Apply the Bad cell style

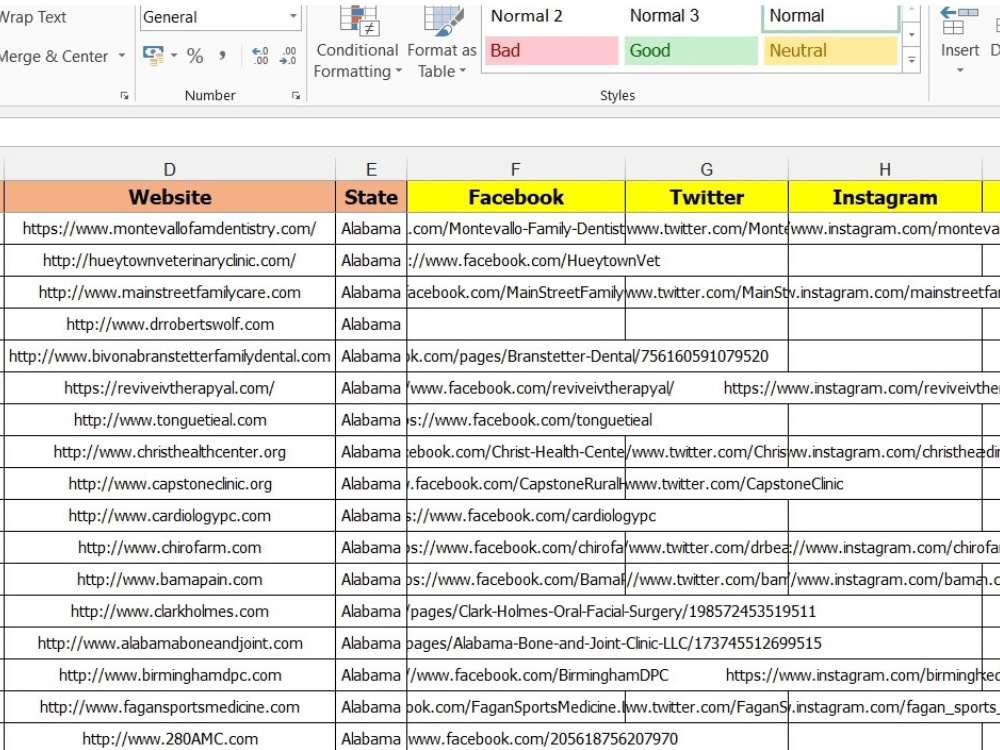point(551,50)
